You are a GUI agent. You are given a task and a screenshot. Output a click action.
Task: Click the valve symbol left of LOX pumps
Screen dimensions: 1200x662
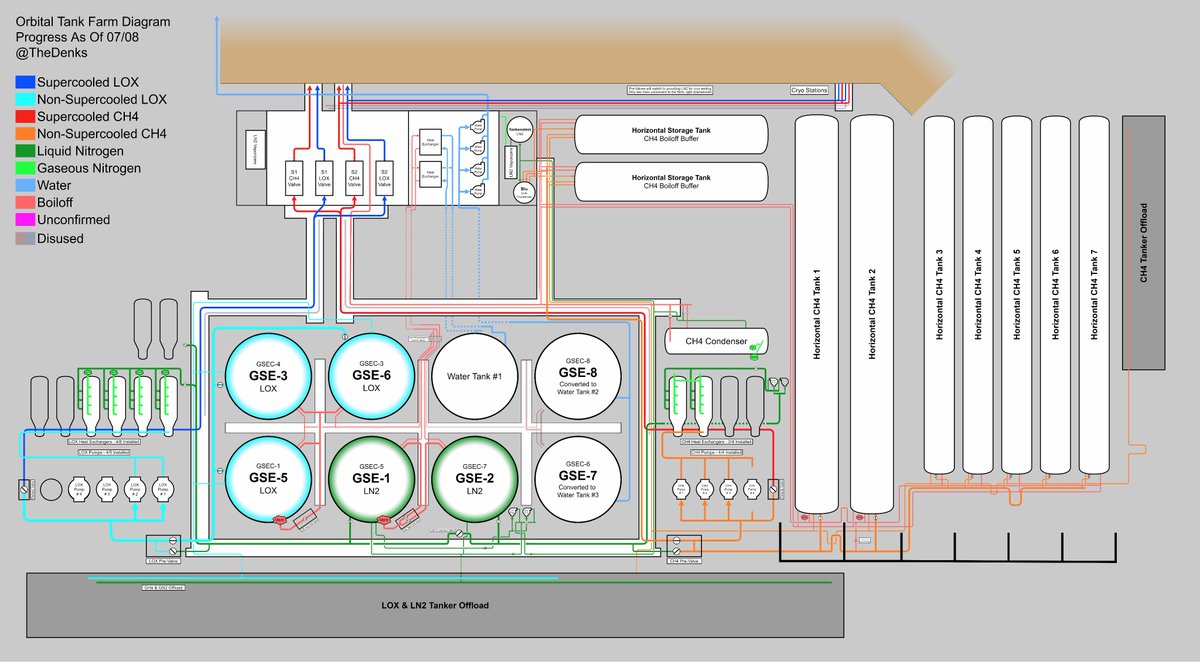(24, 490)
